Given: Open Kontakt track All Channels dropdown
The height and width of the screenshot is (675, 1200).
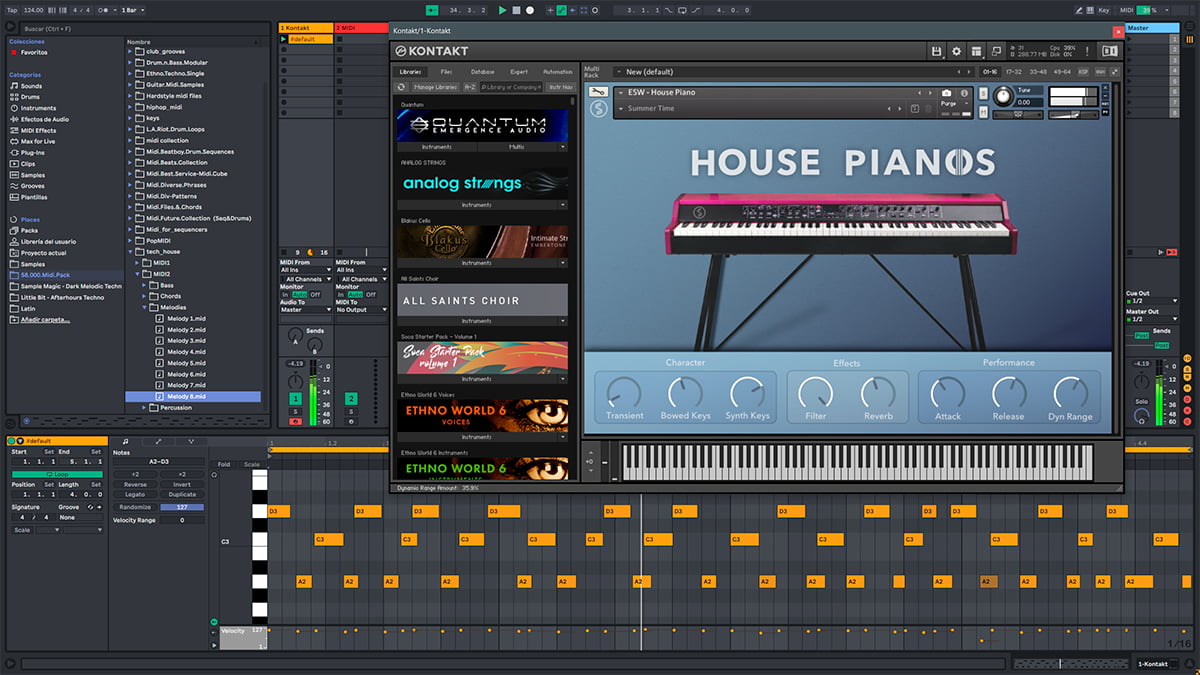Looking at the screenshot, I should (x=305, y=279).
